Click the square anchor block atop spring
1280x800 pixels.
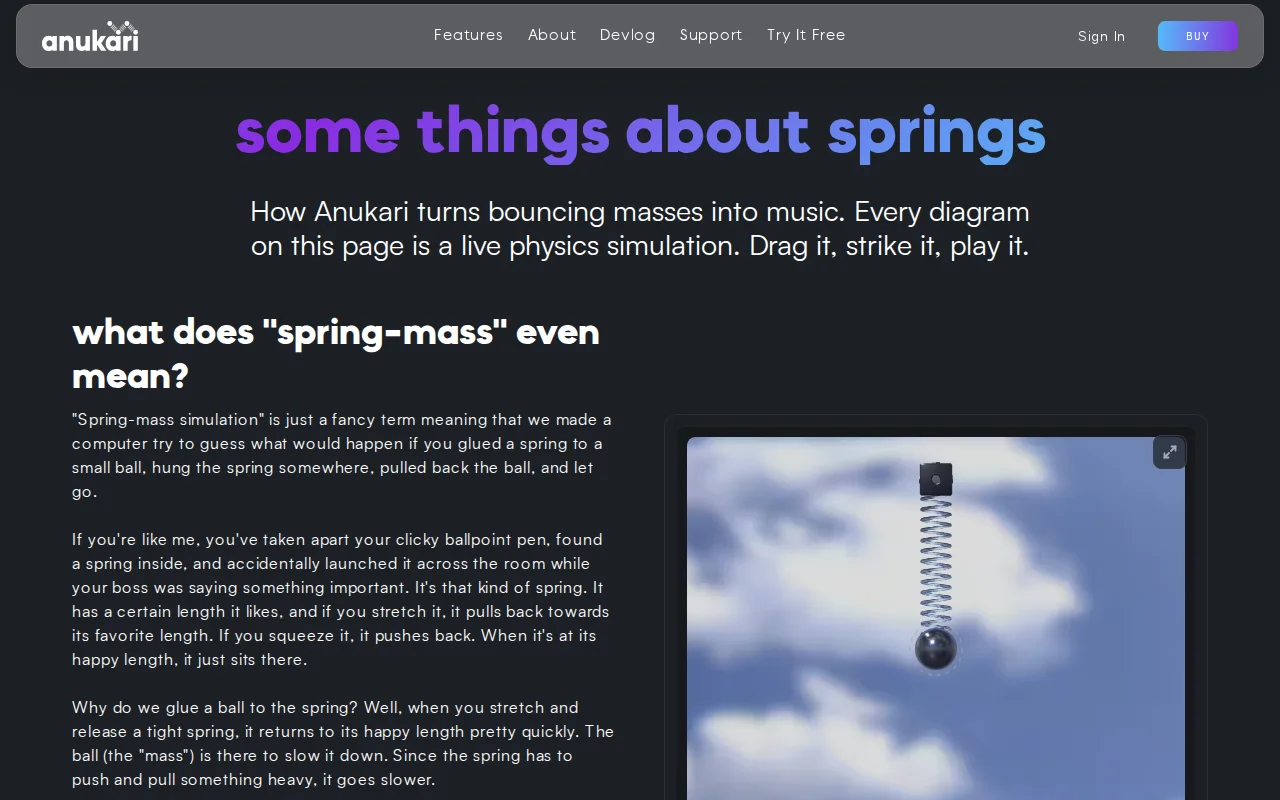pos(936,479)
